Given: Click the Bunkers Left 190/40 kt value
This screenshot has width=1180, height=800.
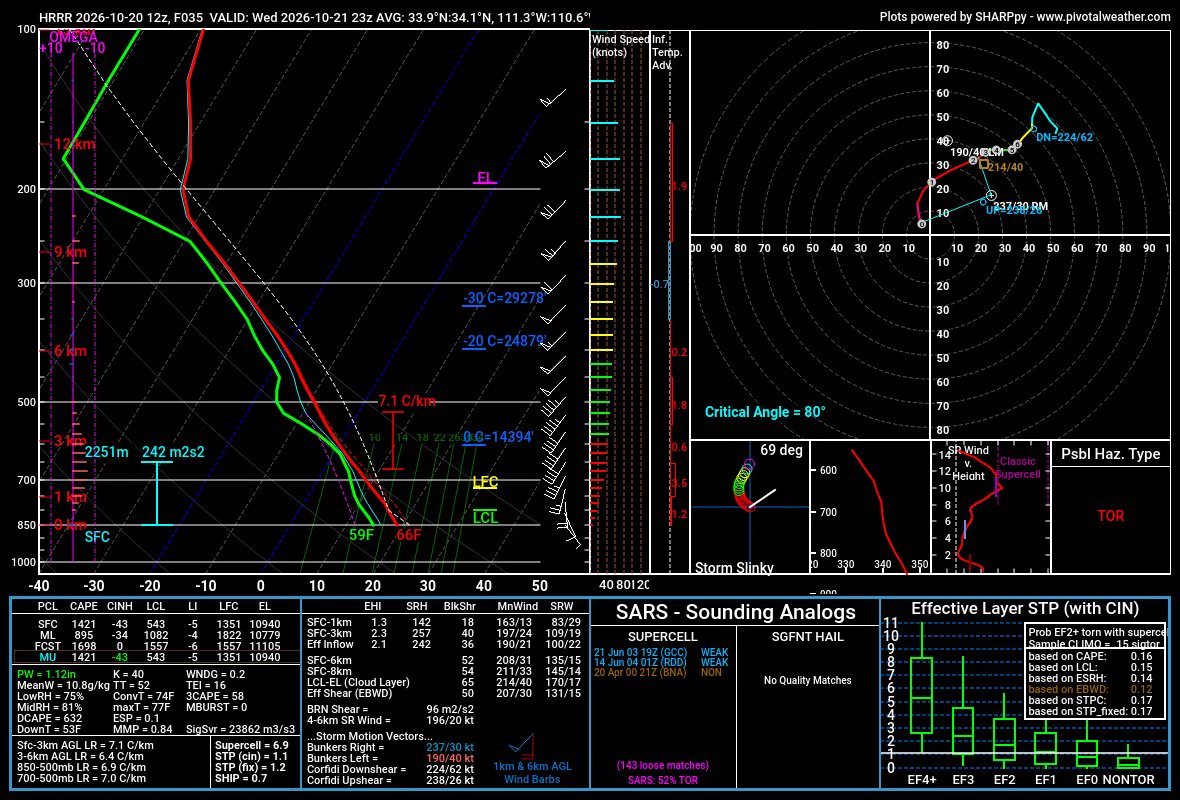Looking at the screenshot, I should click(x=450, y=758).
